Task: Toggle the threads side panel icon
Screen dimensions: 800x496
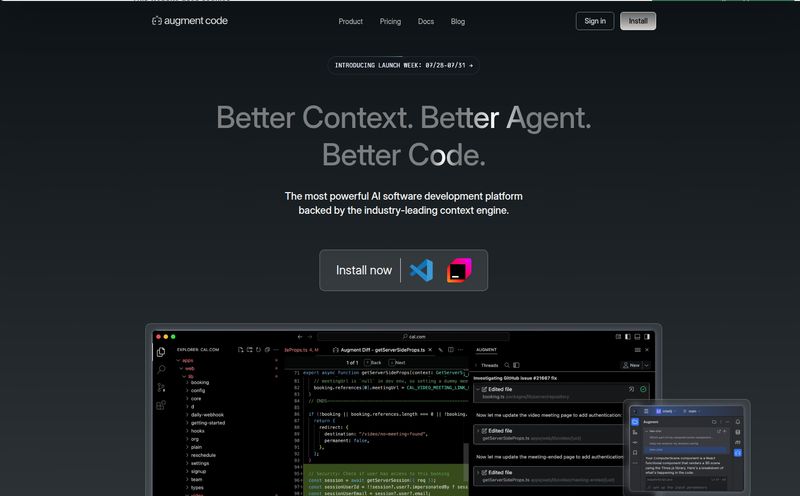Action: click(x=516, y=365)
